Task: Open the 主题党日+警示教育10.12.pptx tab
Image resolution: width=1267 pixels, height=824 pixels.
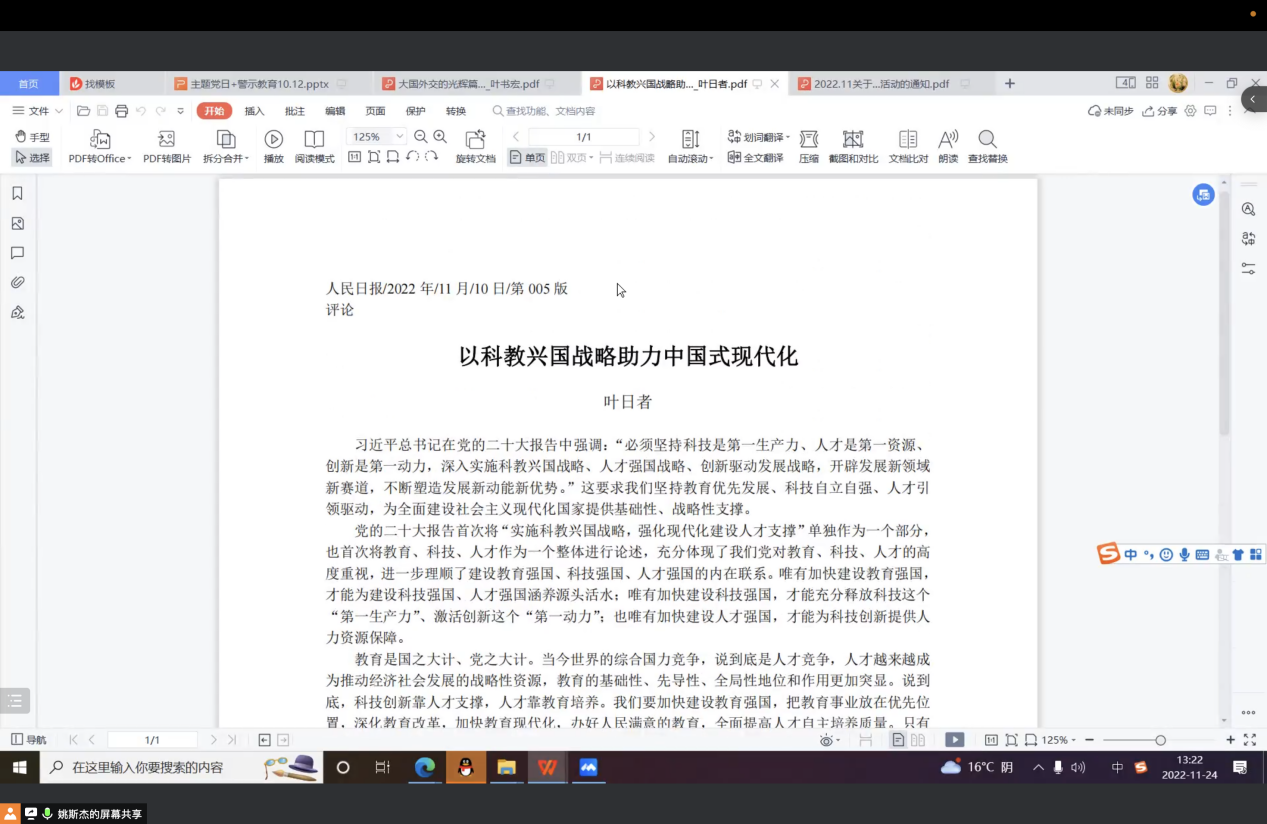Action: [x=260, y=84]
